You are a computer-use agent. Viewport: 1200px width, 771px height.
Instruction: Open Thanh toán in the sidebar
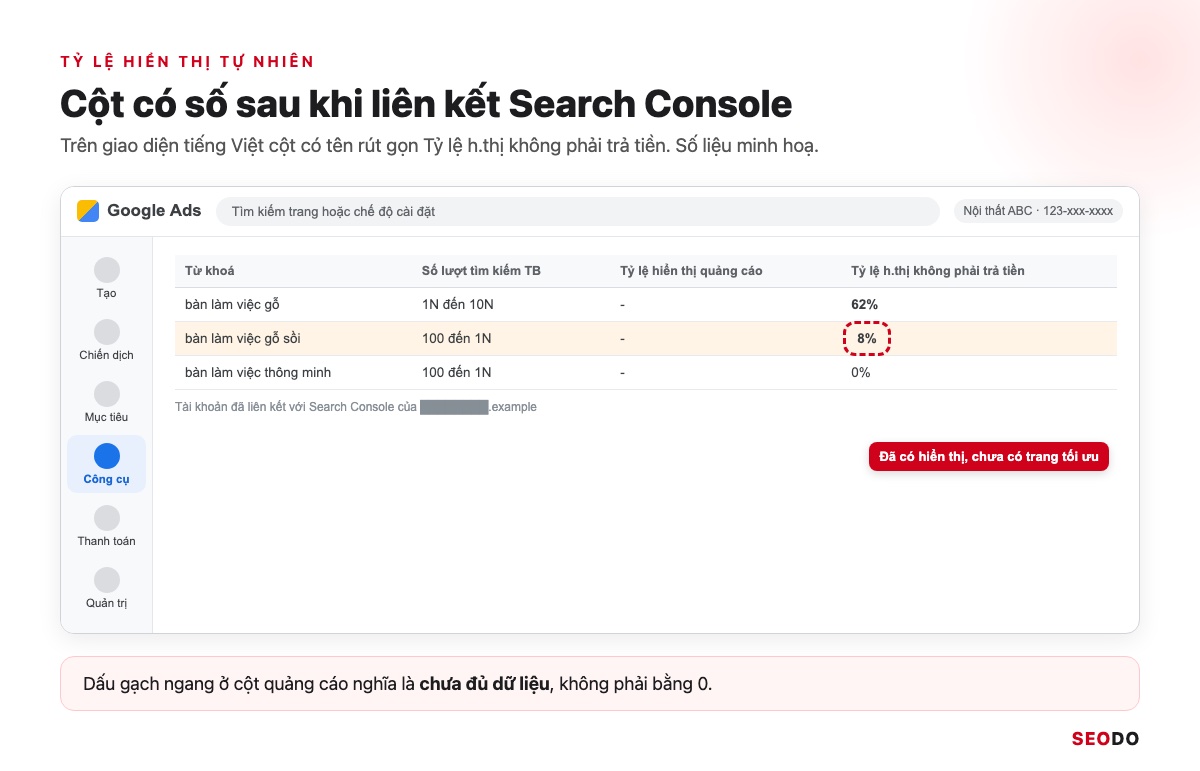coord(106,527)
